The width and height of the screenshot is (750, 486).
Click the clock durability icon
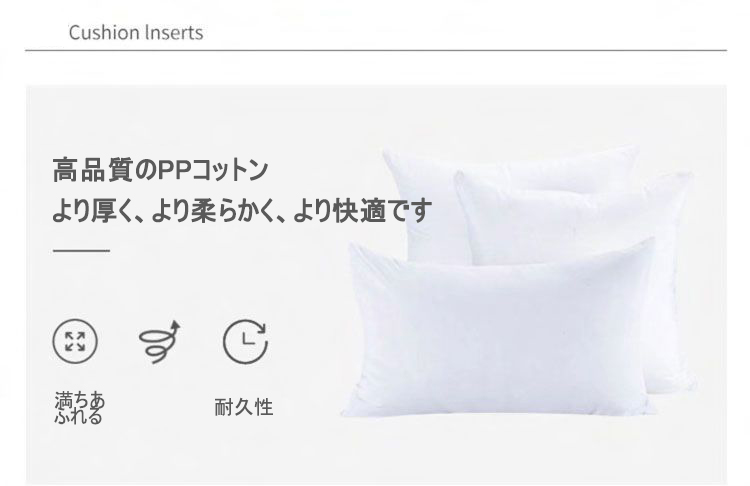tap(245, 342)
